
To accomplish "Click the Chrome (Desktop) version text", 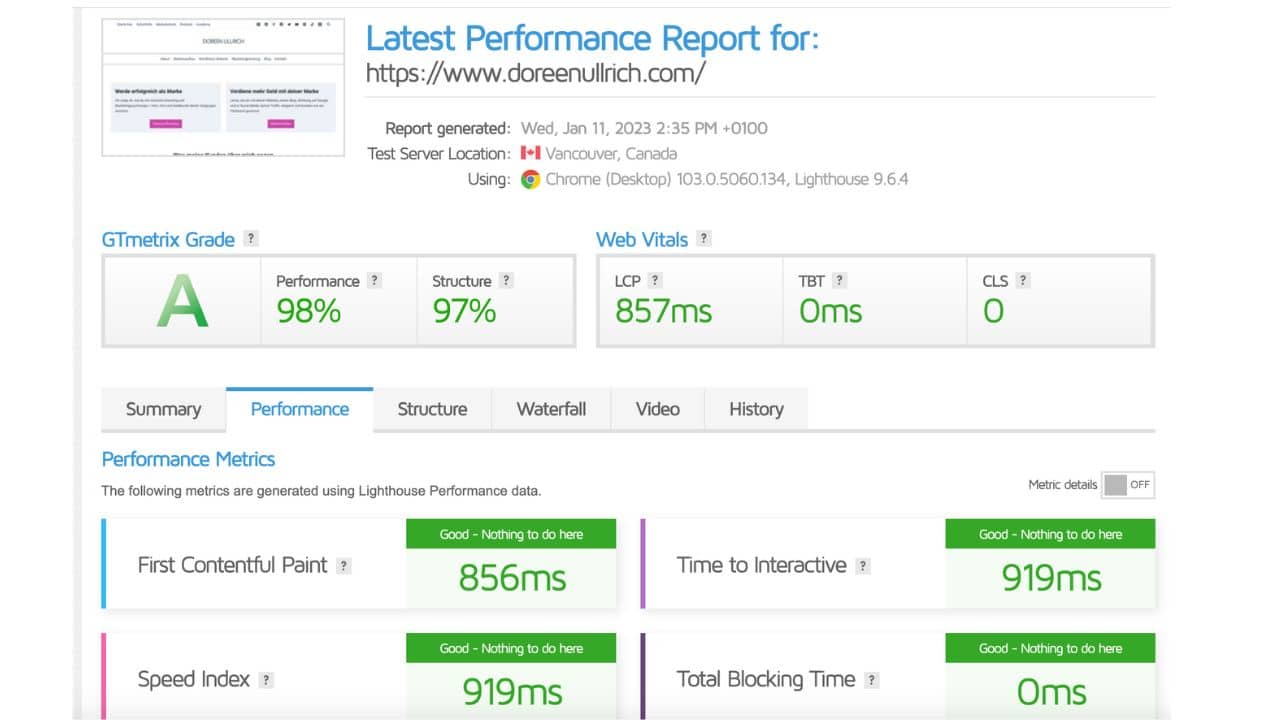I will 727,180.
